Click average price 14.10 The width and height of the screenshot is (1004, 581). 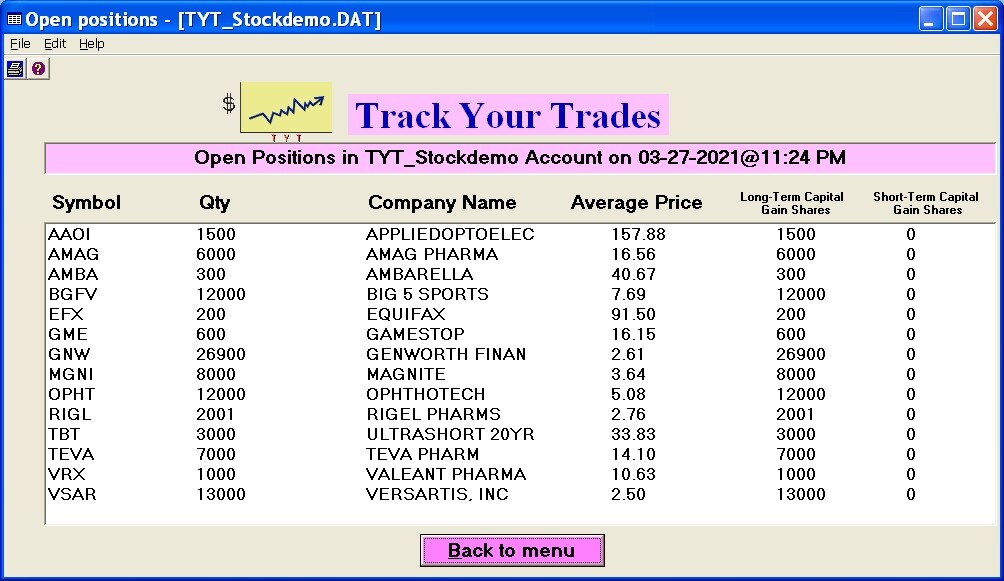tap(633, 454)
